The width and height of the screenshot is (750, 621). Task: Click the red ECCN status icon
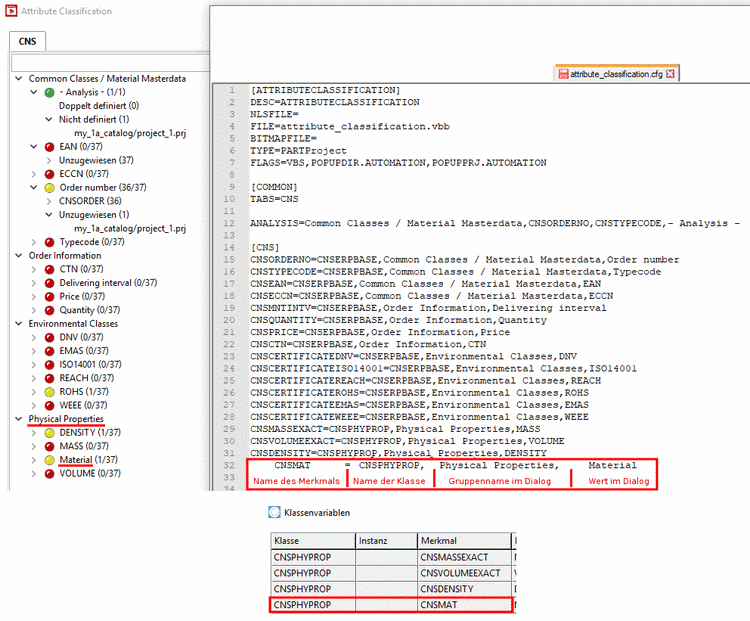[x=49, y=174]
